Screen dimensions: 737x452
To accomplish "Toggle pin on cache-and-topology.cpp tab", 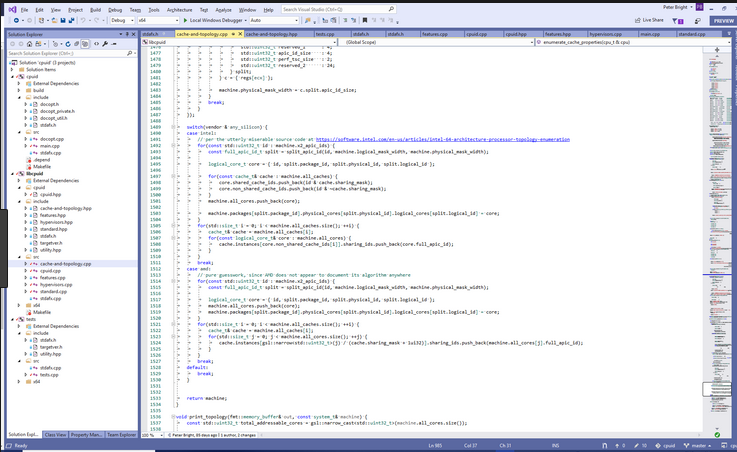I will pyautogui.click(x=233, y=33).
